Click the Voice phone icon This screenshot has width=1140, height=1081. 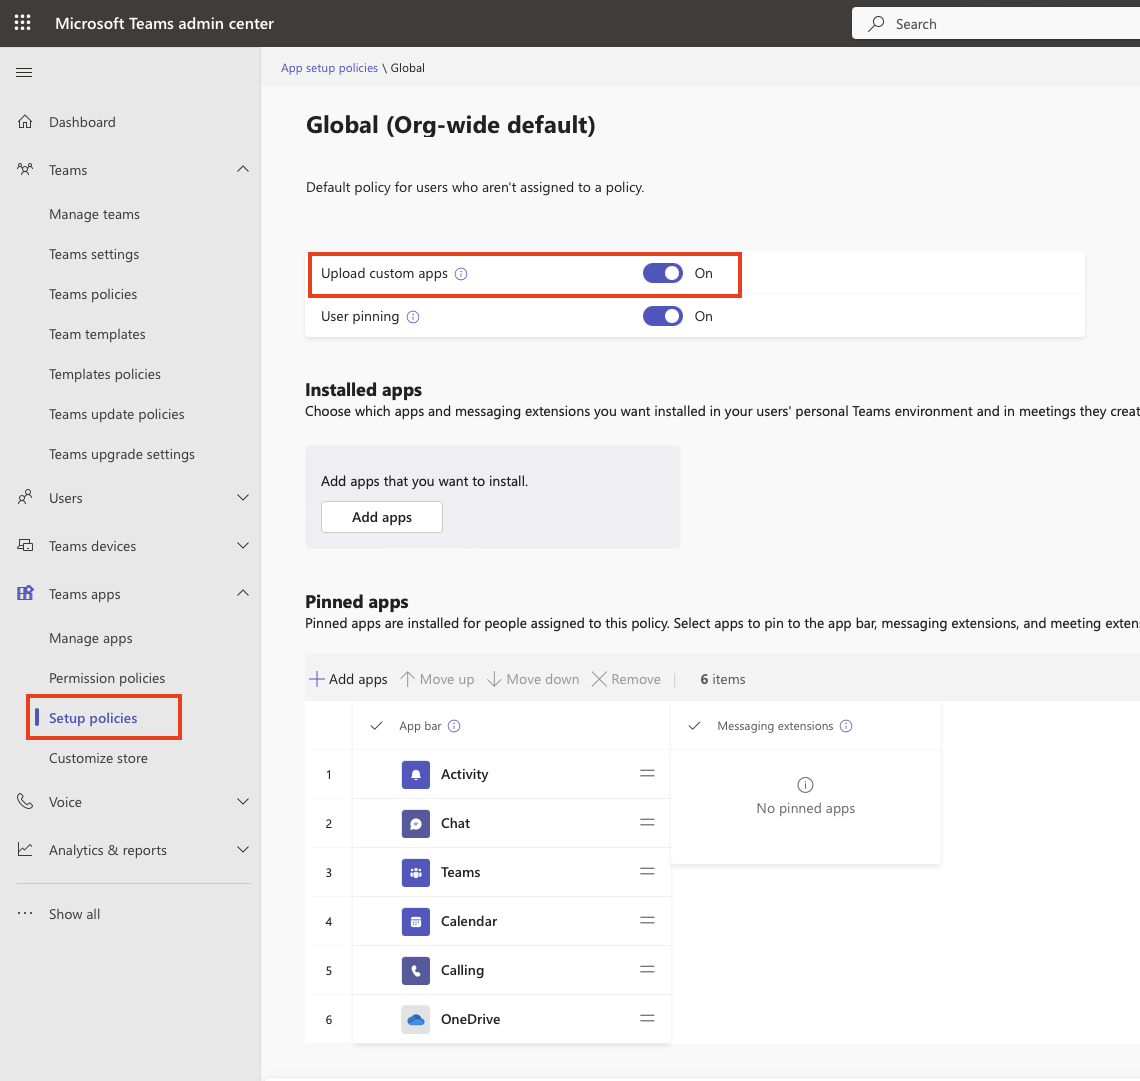coord(25,801)
